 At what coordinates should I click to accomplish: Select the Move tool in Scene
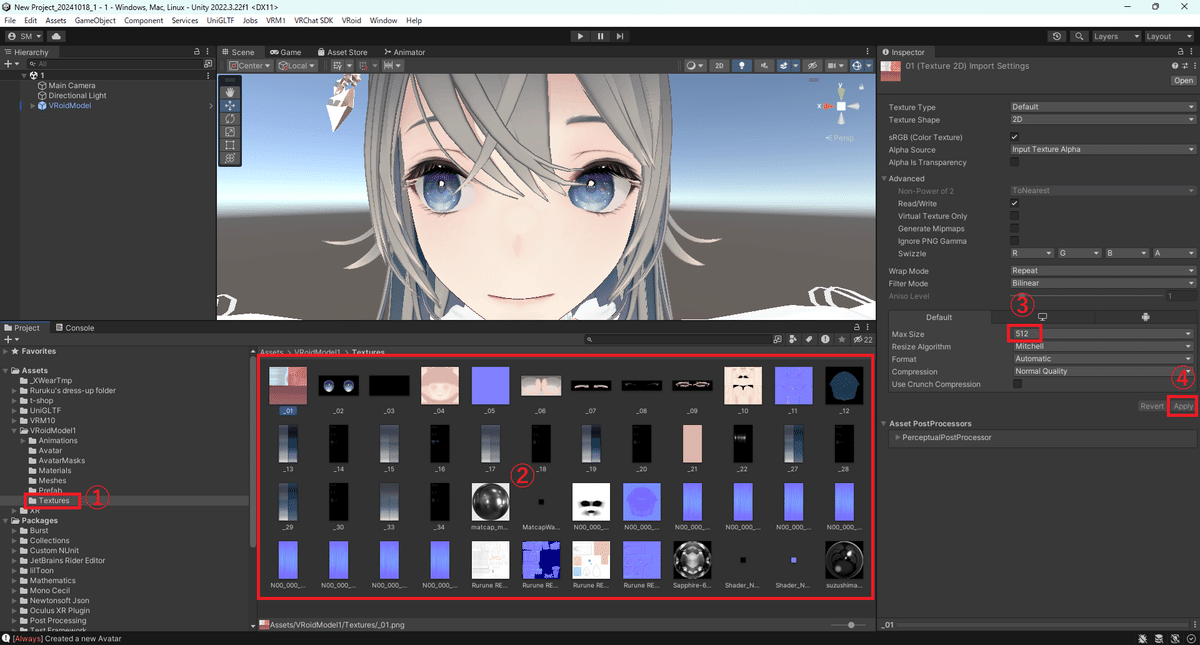click(x=230, y=105)
